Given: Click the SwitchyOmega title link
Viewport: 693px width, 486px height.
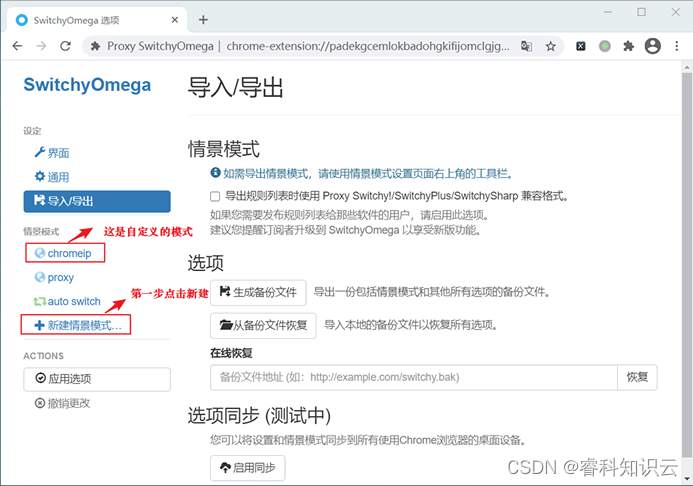Looking at the screenshot, I should (x=87, y=85).
